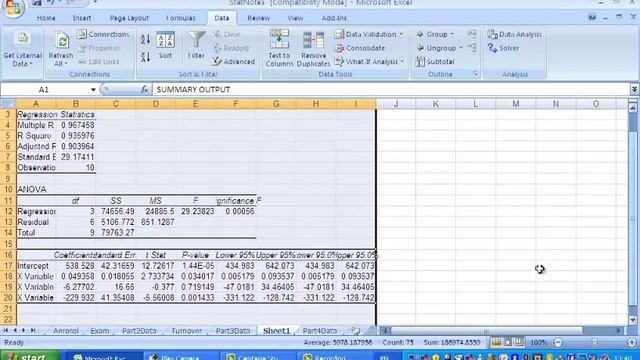Open the Review ribbon tab
640x360 pixels.
[258, 18]
